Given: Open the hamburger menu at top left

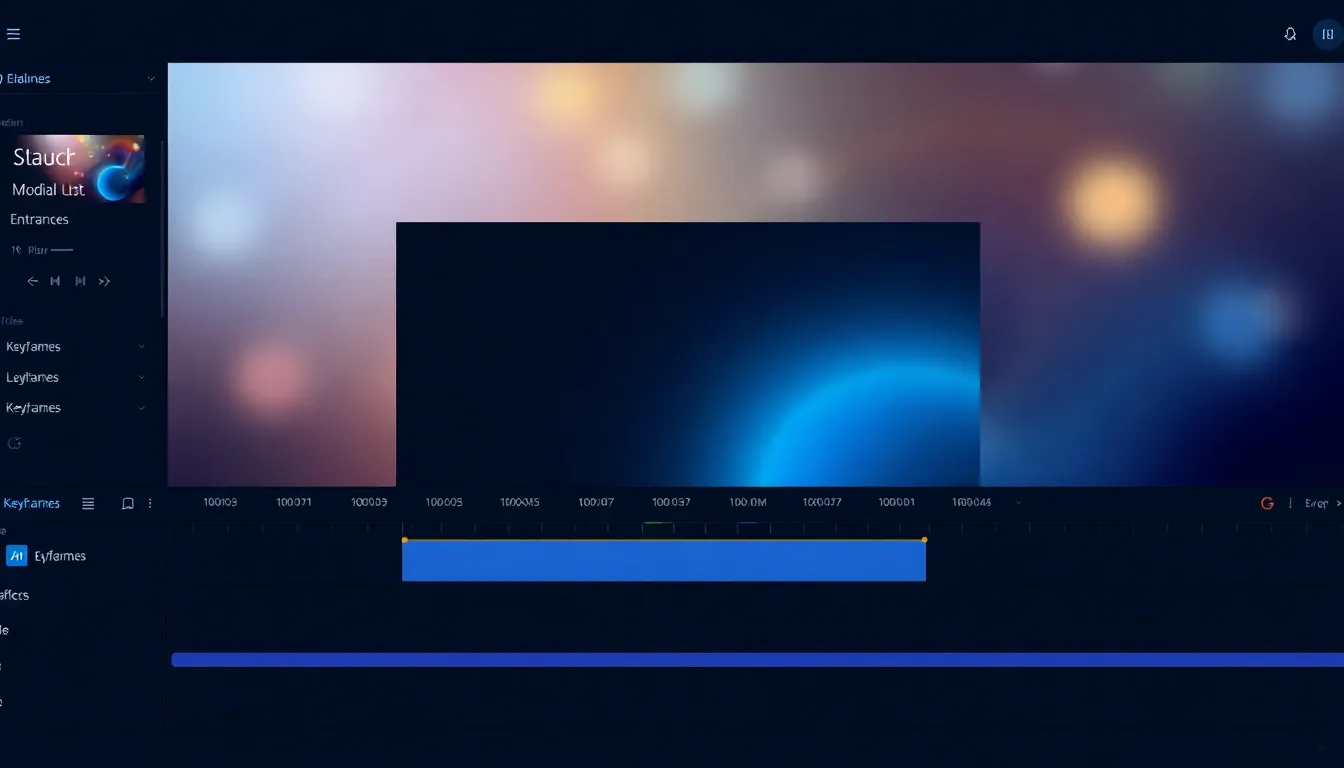Looking at the screenshot, I should coord(13,33).
